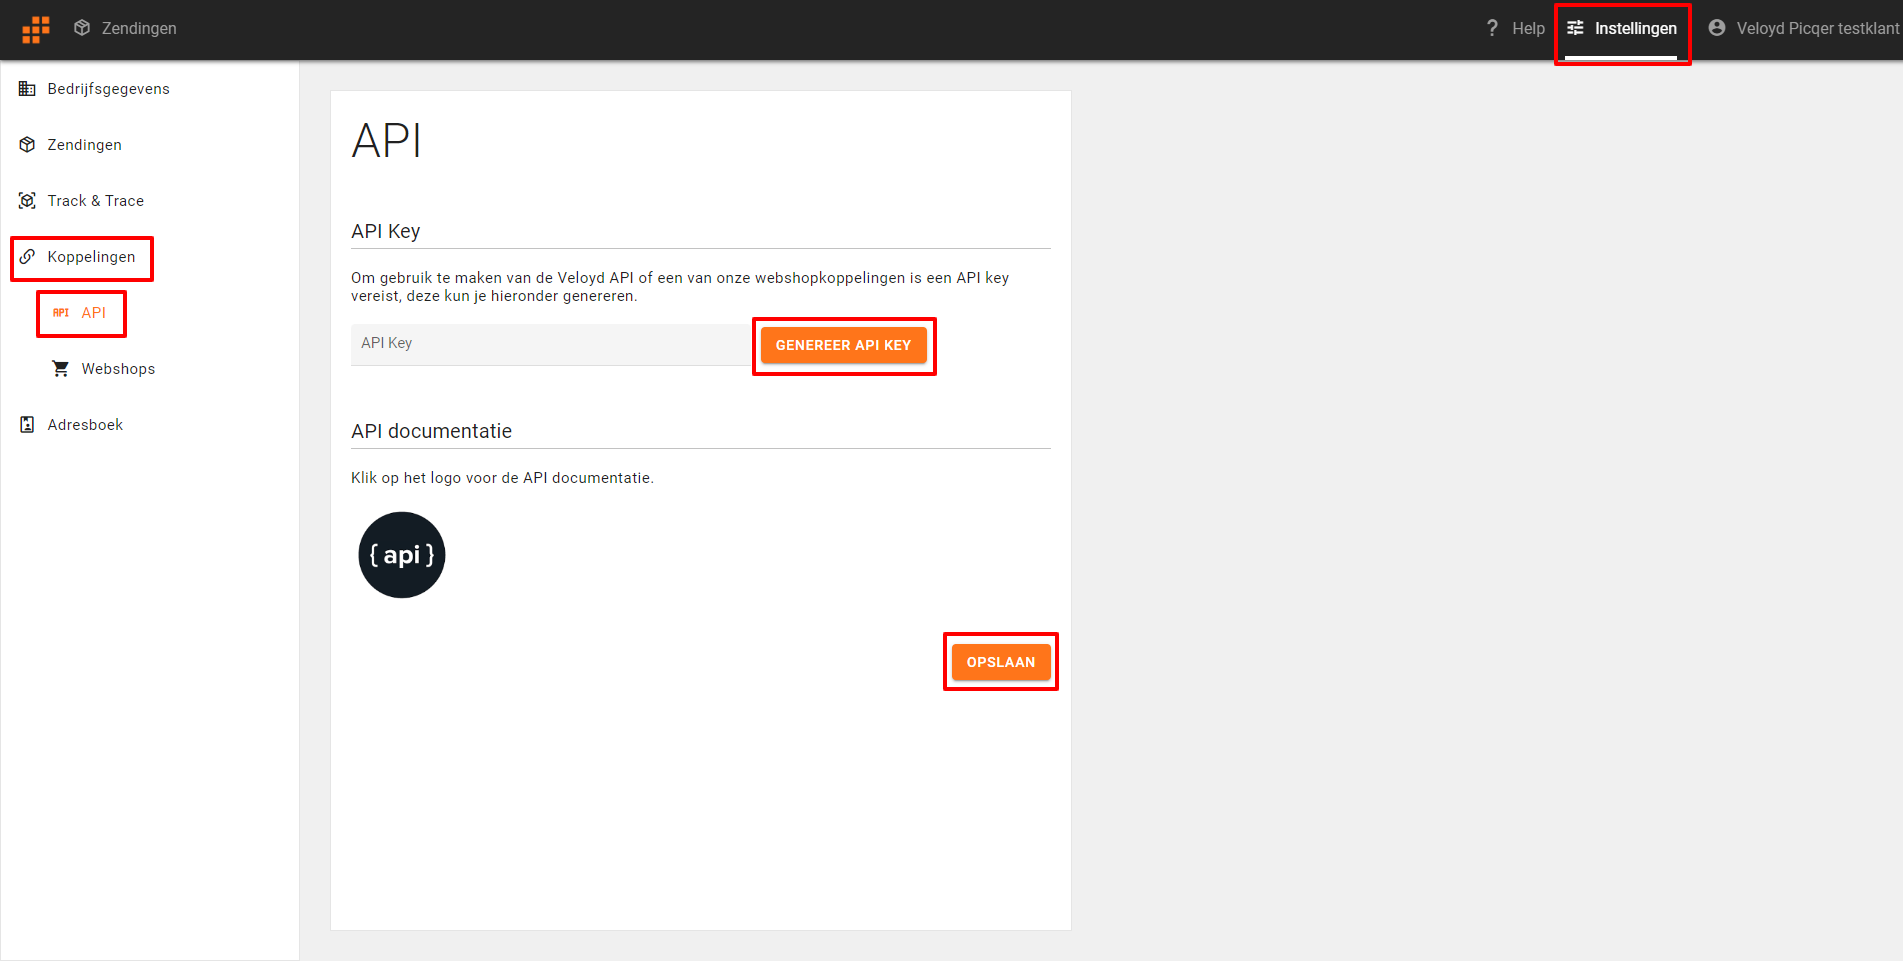Open Track & Trace settings
This screenshot has width=1903, height=961.
point(96,201)
